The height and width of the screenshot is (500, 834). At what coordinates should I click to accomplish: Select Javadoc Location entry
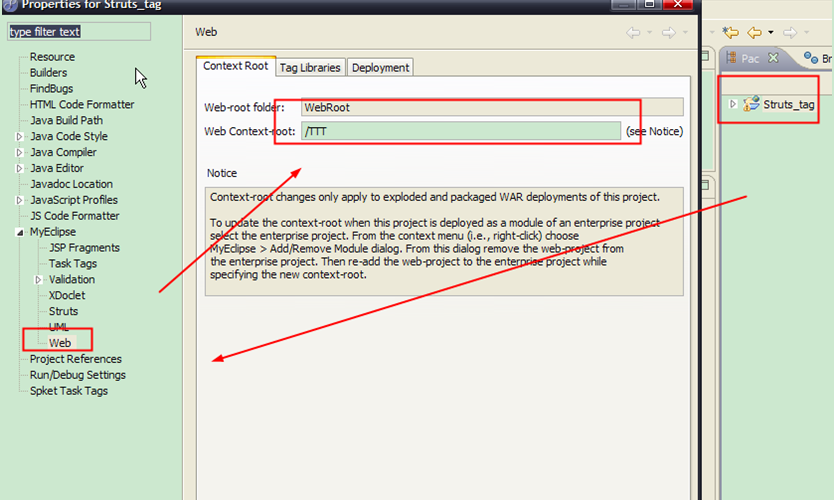coord(71,184)
